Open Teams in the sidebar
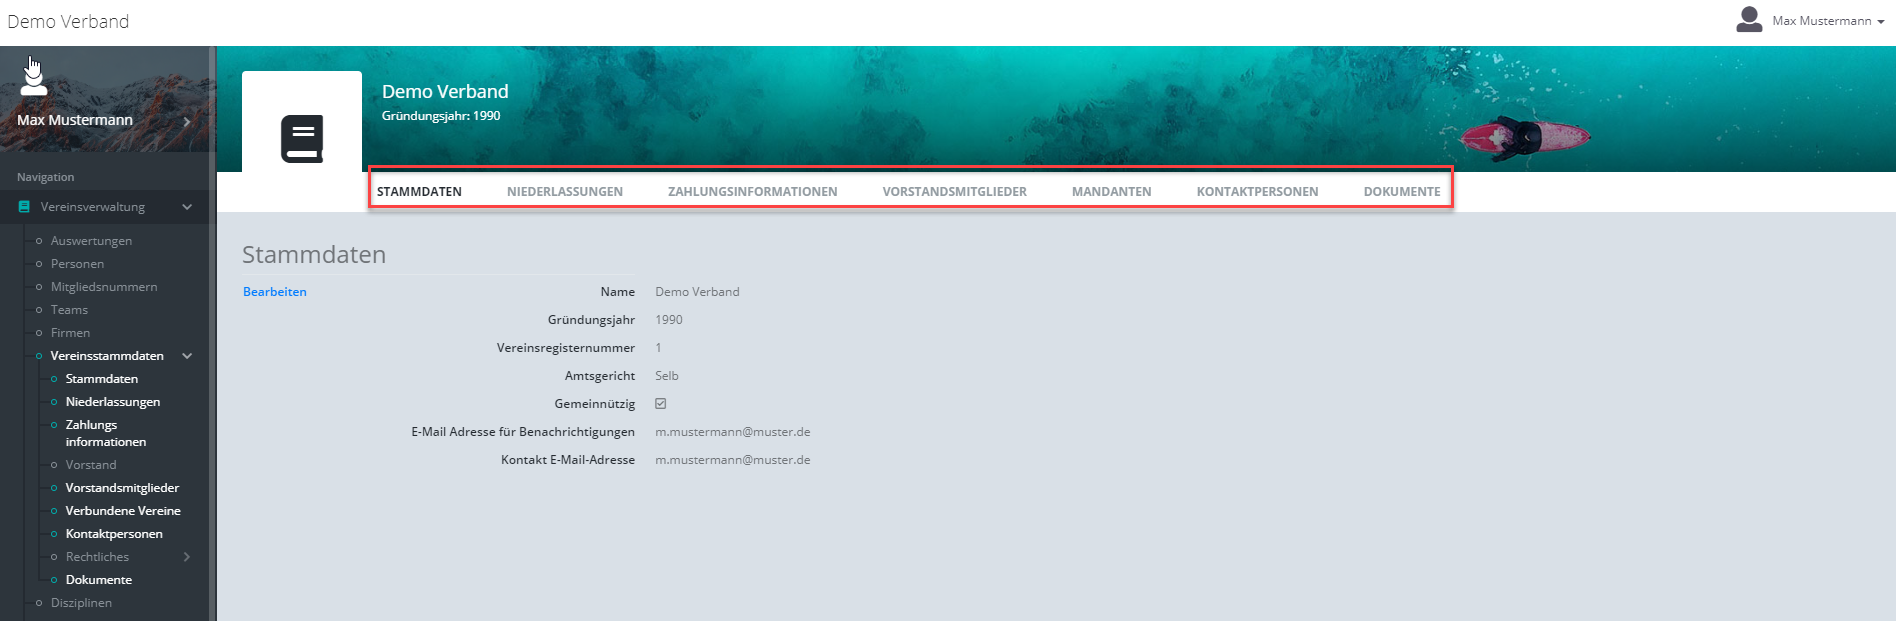This screenshot has width=1896, height=621. pyautogui.click(x=69, y=310)
